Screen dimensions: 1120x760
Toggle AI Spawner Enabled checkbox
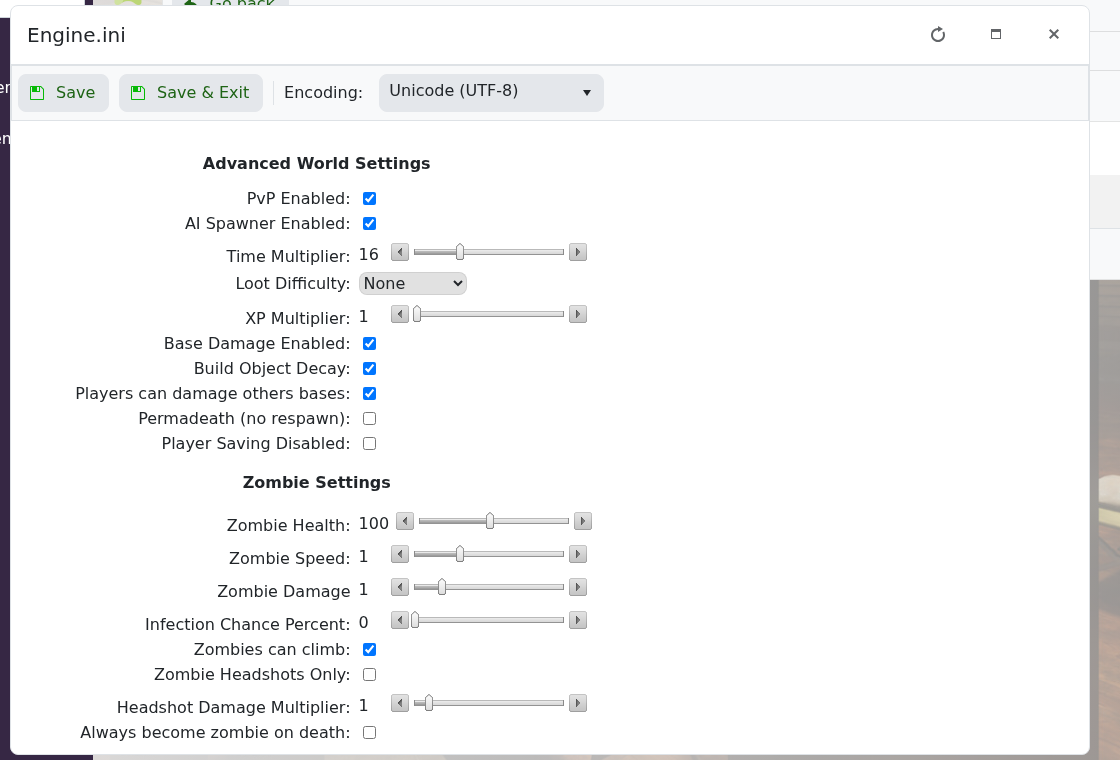[369, 224]
